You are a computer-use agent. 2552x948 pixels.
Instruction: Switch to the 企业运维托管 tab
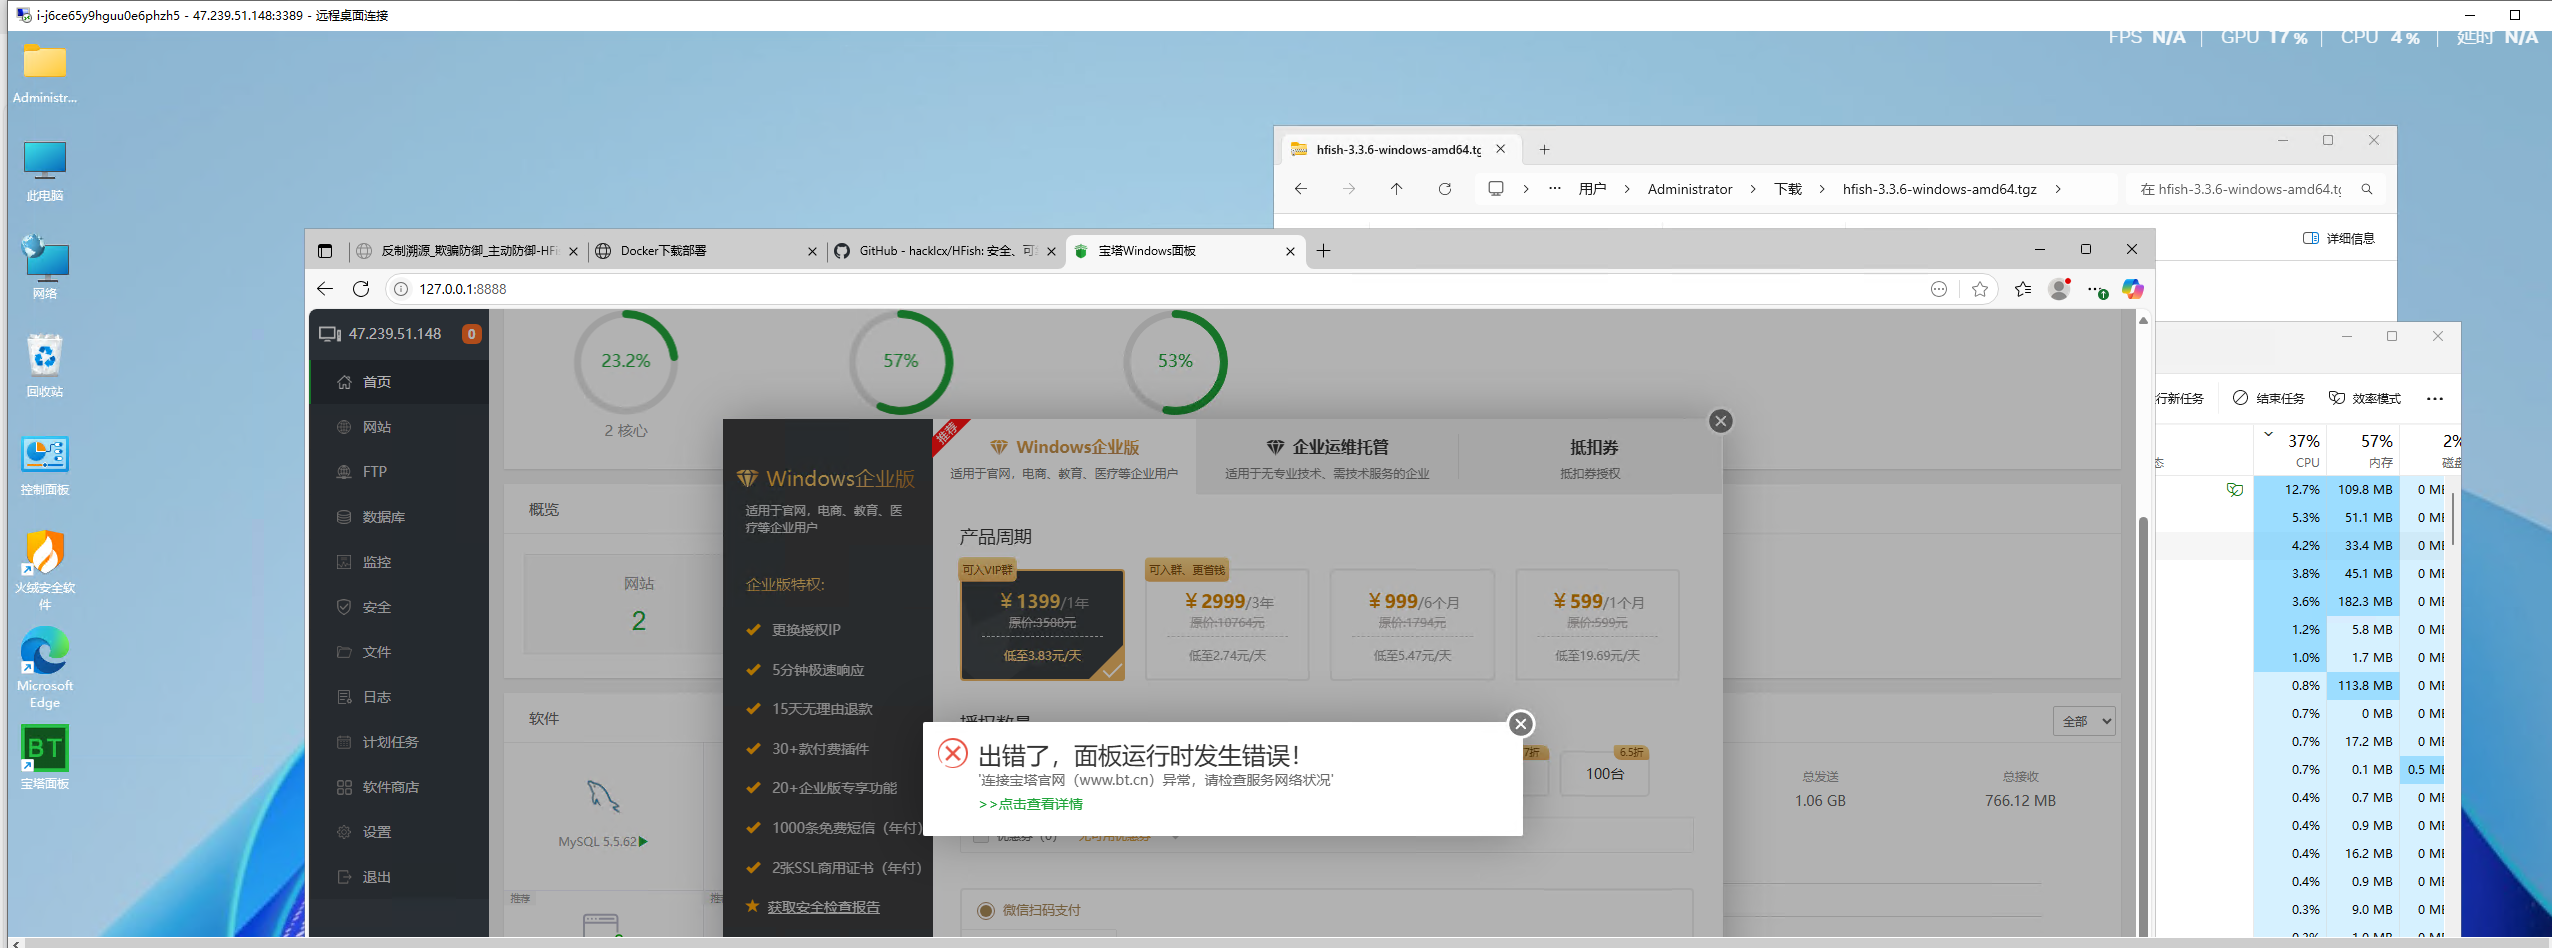(1327, 457)
